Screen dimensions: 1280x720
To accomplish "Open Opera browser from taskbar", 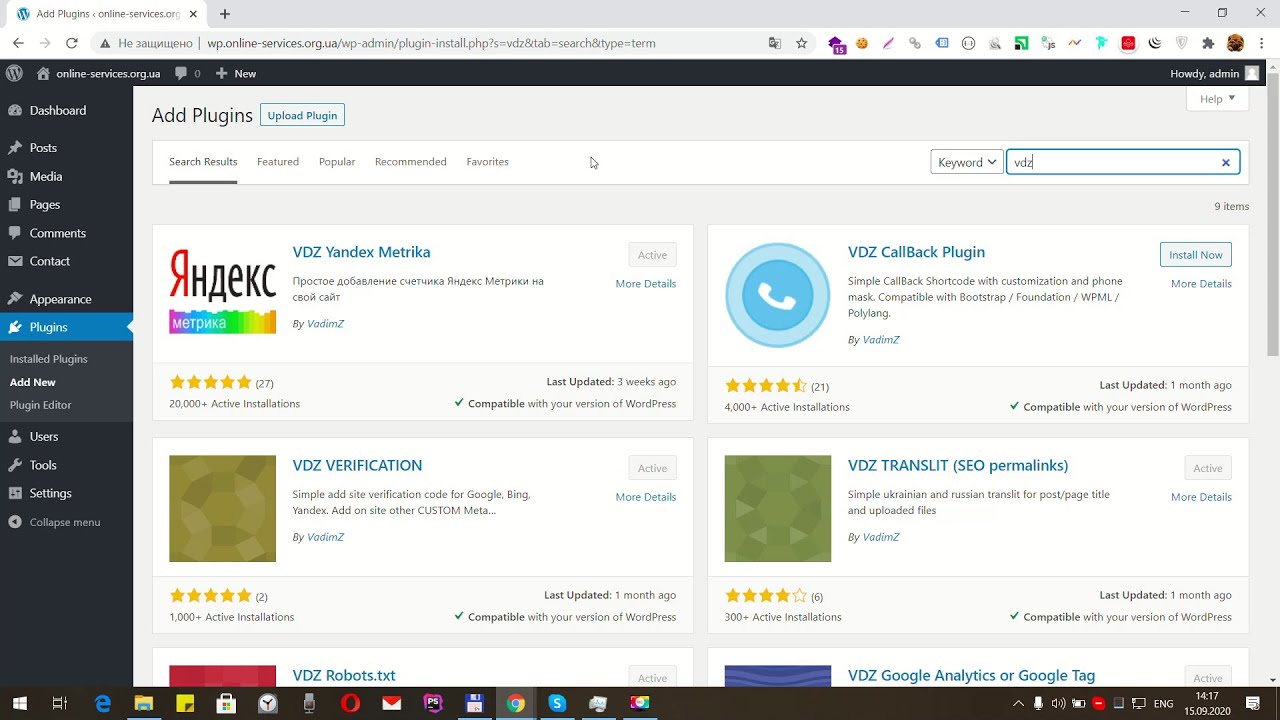I will (350, 703).
